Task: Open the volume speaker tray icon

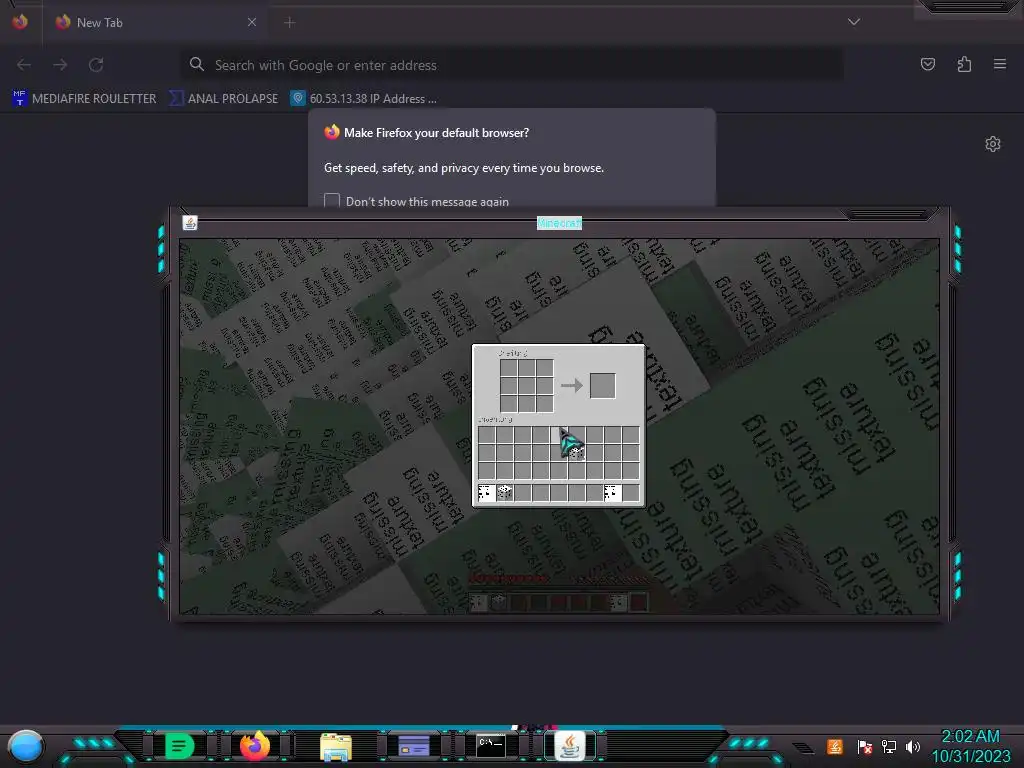Action: (912, 746)
